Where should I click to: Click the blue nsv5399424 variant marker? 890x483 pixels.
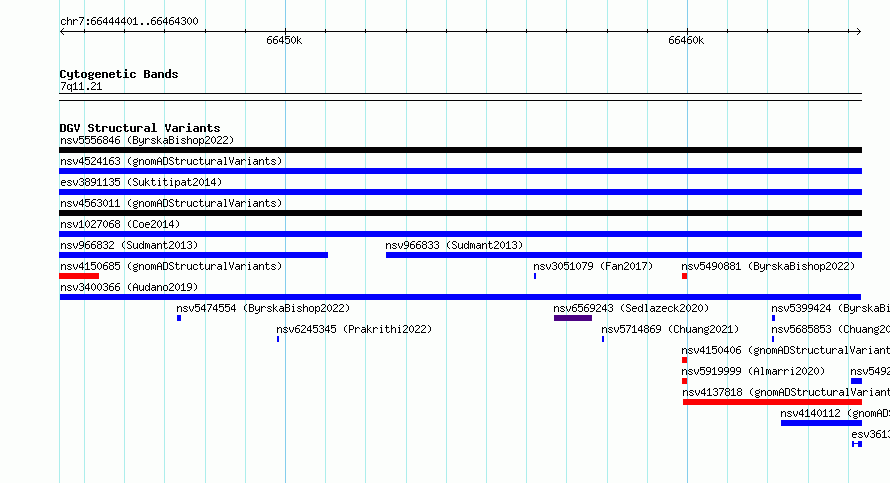[773, 318]
